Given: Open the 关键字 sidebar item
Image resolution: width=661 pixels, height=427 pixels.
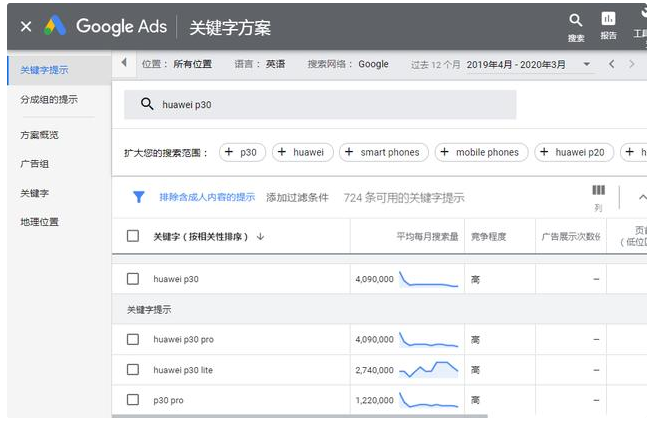Looking at the screenshot, I should tap(35, 193).
